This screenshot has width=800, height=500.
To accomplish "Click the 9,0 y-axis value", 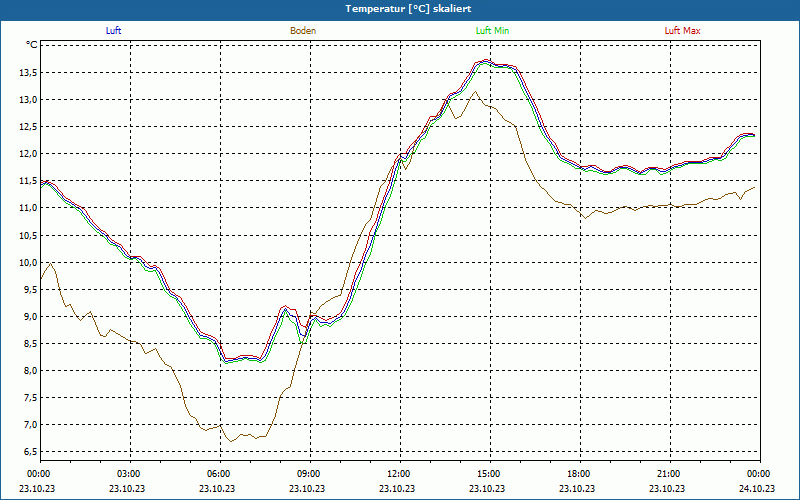I will (x=30, y=316).
